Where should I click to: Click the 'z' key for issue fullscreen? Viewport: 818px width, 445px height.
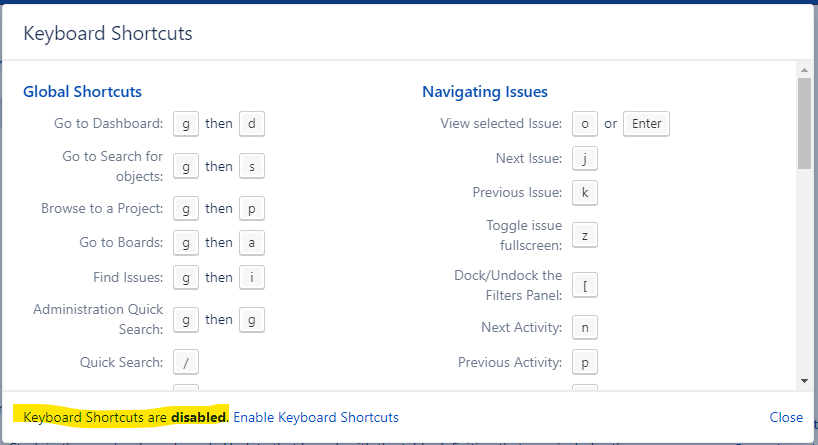(585, 235)
